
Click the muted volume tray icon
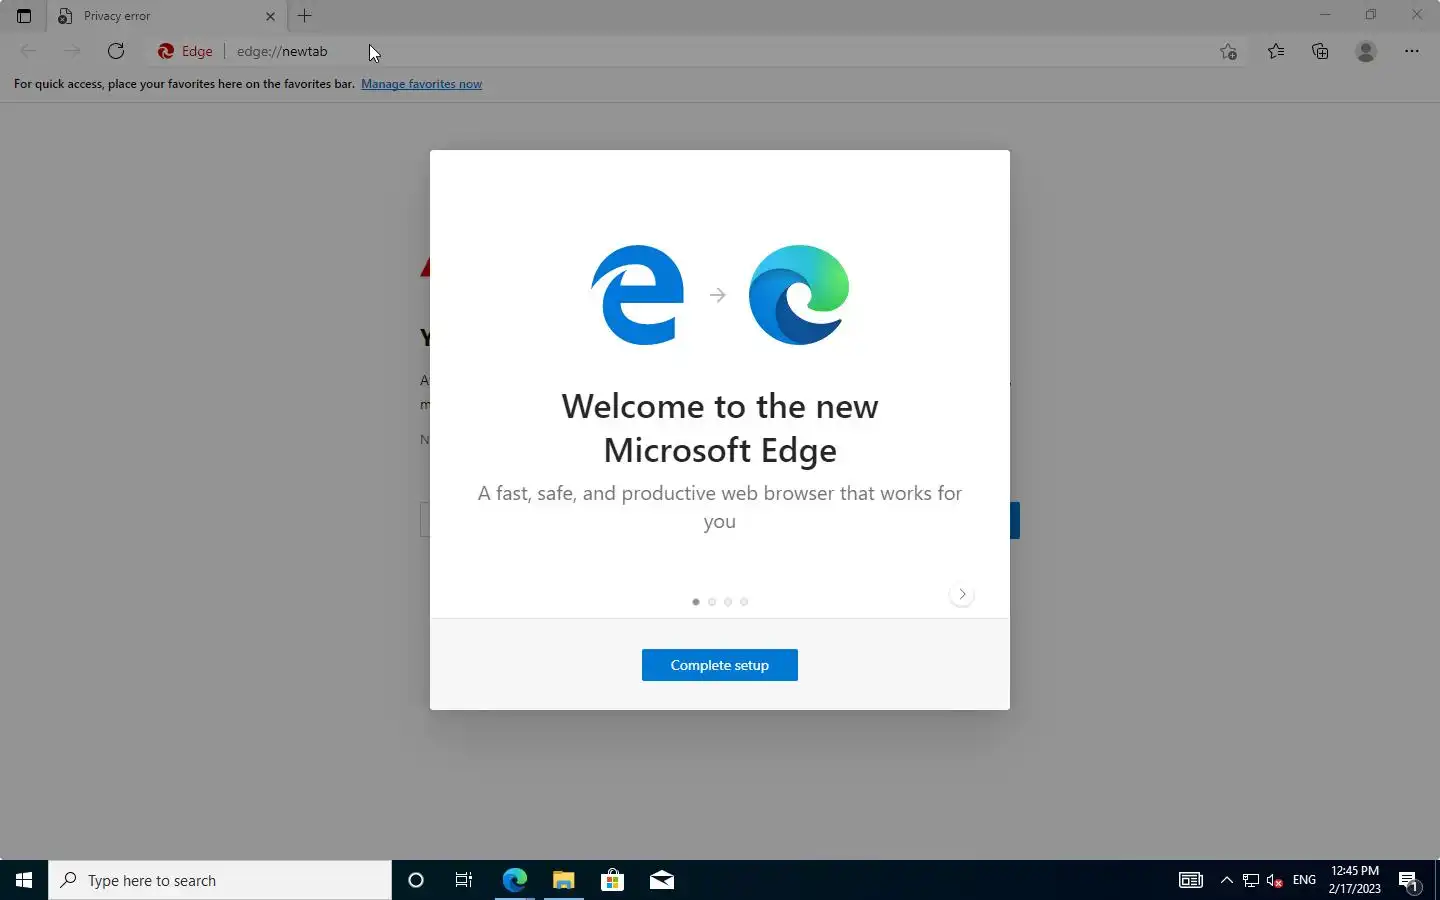click(1275, 880)
